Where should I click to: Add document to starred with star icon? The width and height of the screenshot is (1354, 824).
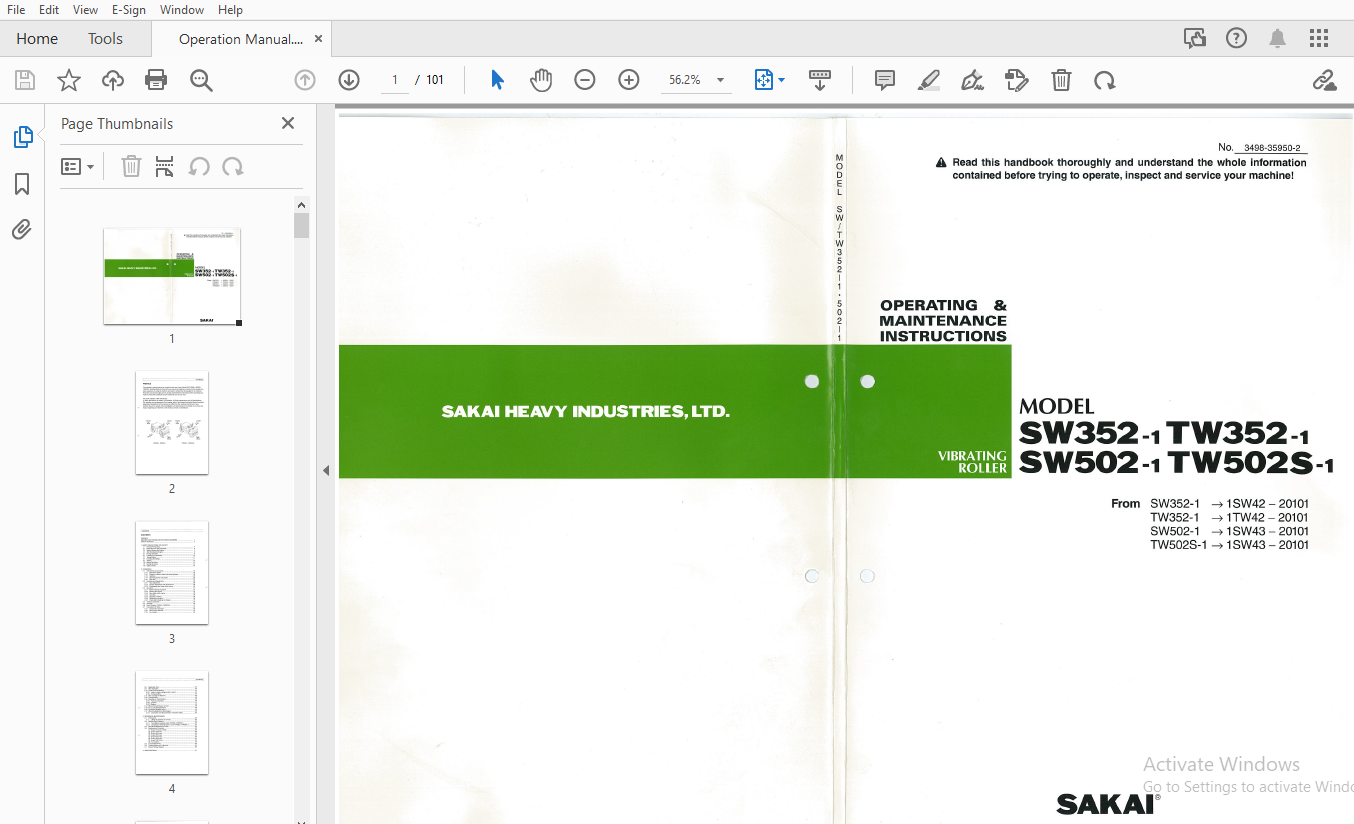(69, 80)
